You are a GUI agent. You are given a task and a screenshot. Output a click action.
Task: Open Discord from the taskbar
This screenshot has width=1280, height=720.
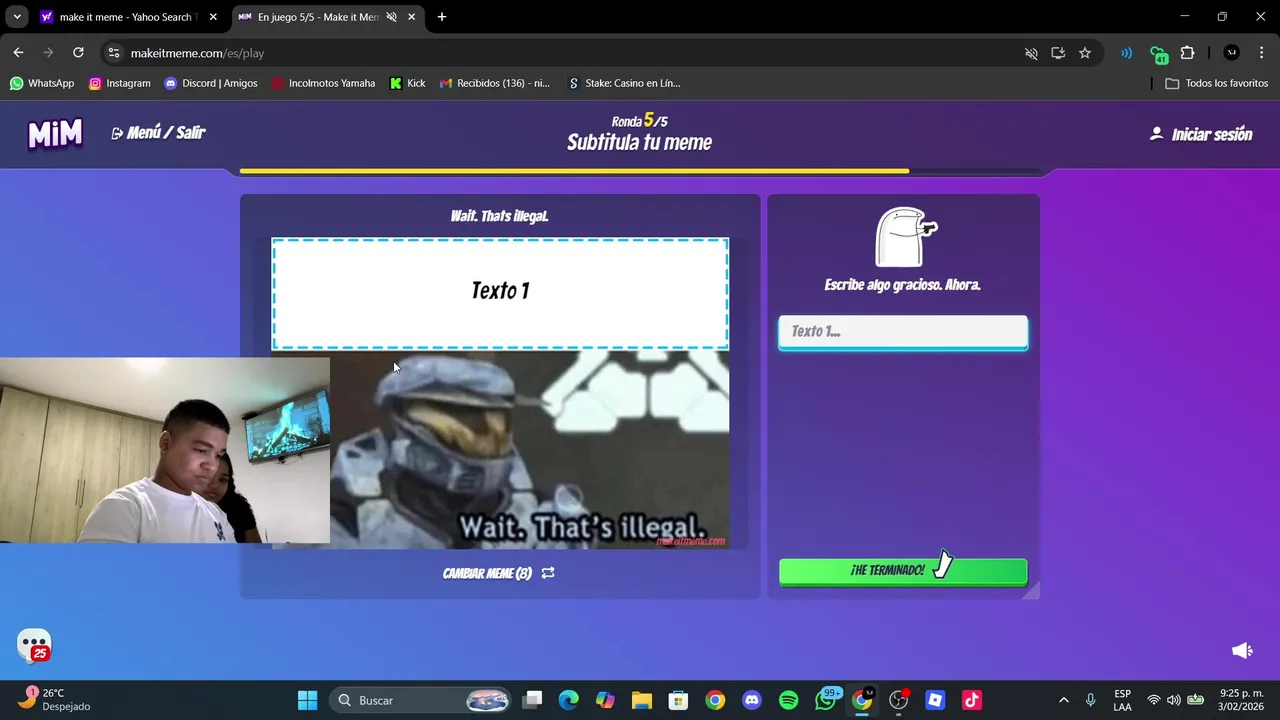752,700
